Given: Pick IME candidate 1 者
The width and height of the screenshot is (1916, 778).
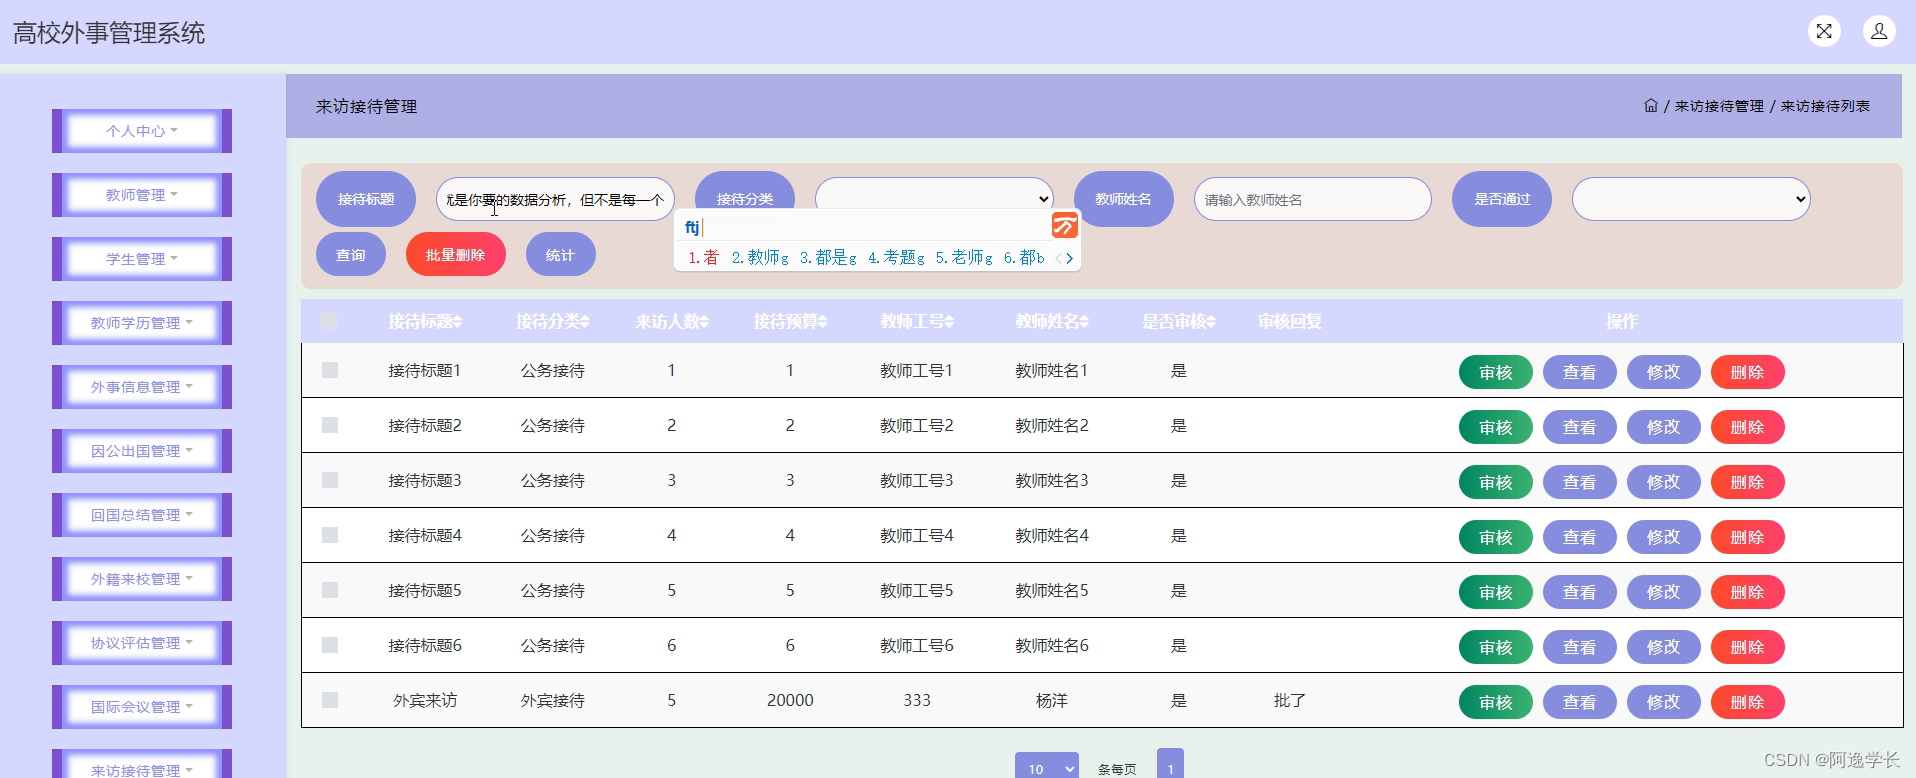Looking at the screenshot, I should point(703,258).
